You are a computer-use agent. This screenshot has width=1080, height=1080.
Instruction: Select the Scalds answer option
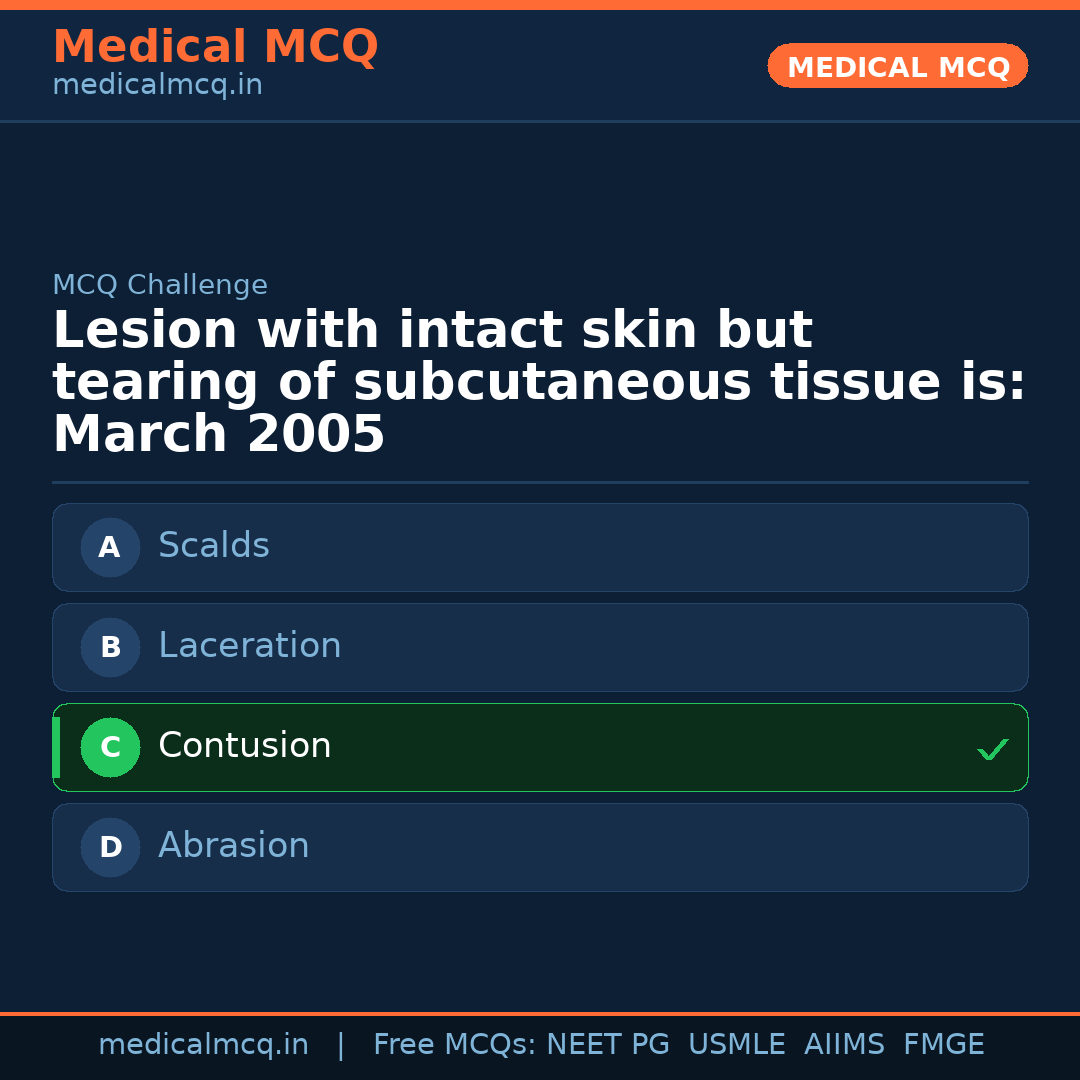(x=540, y=547)
